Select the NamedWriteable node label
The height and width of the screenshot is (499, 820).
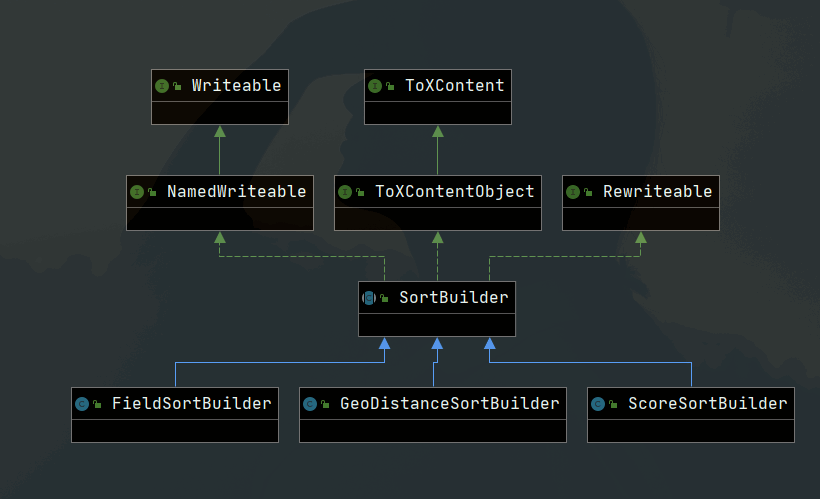[237, 192]
